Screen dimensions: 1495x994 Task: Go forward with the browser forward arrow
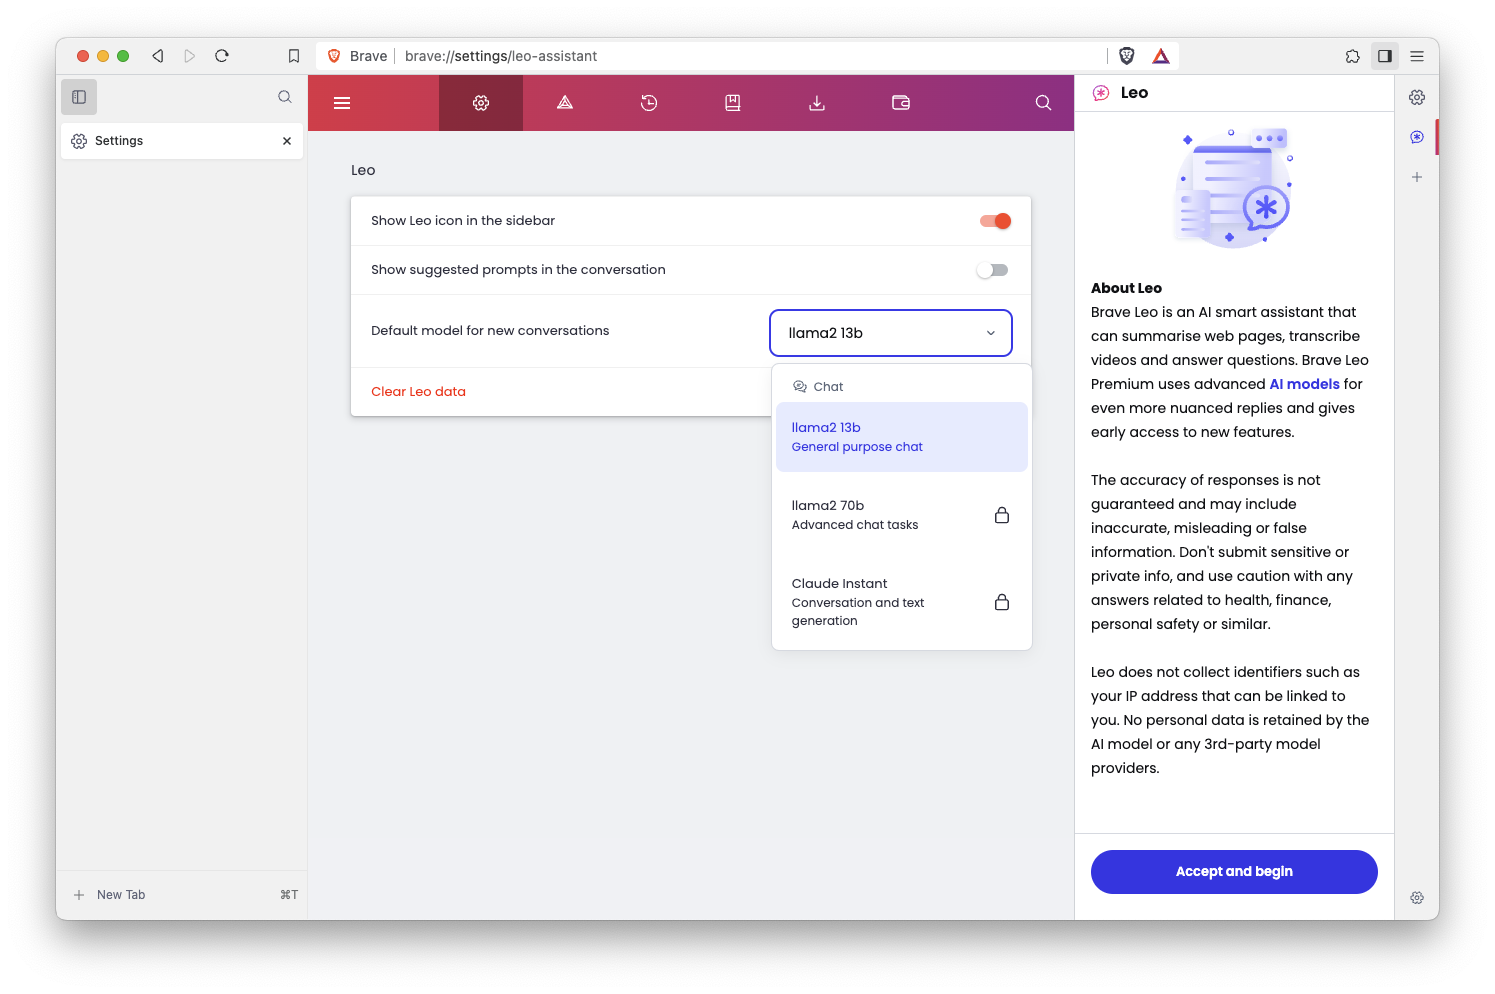coord(190,56)
